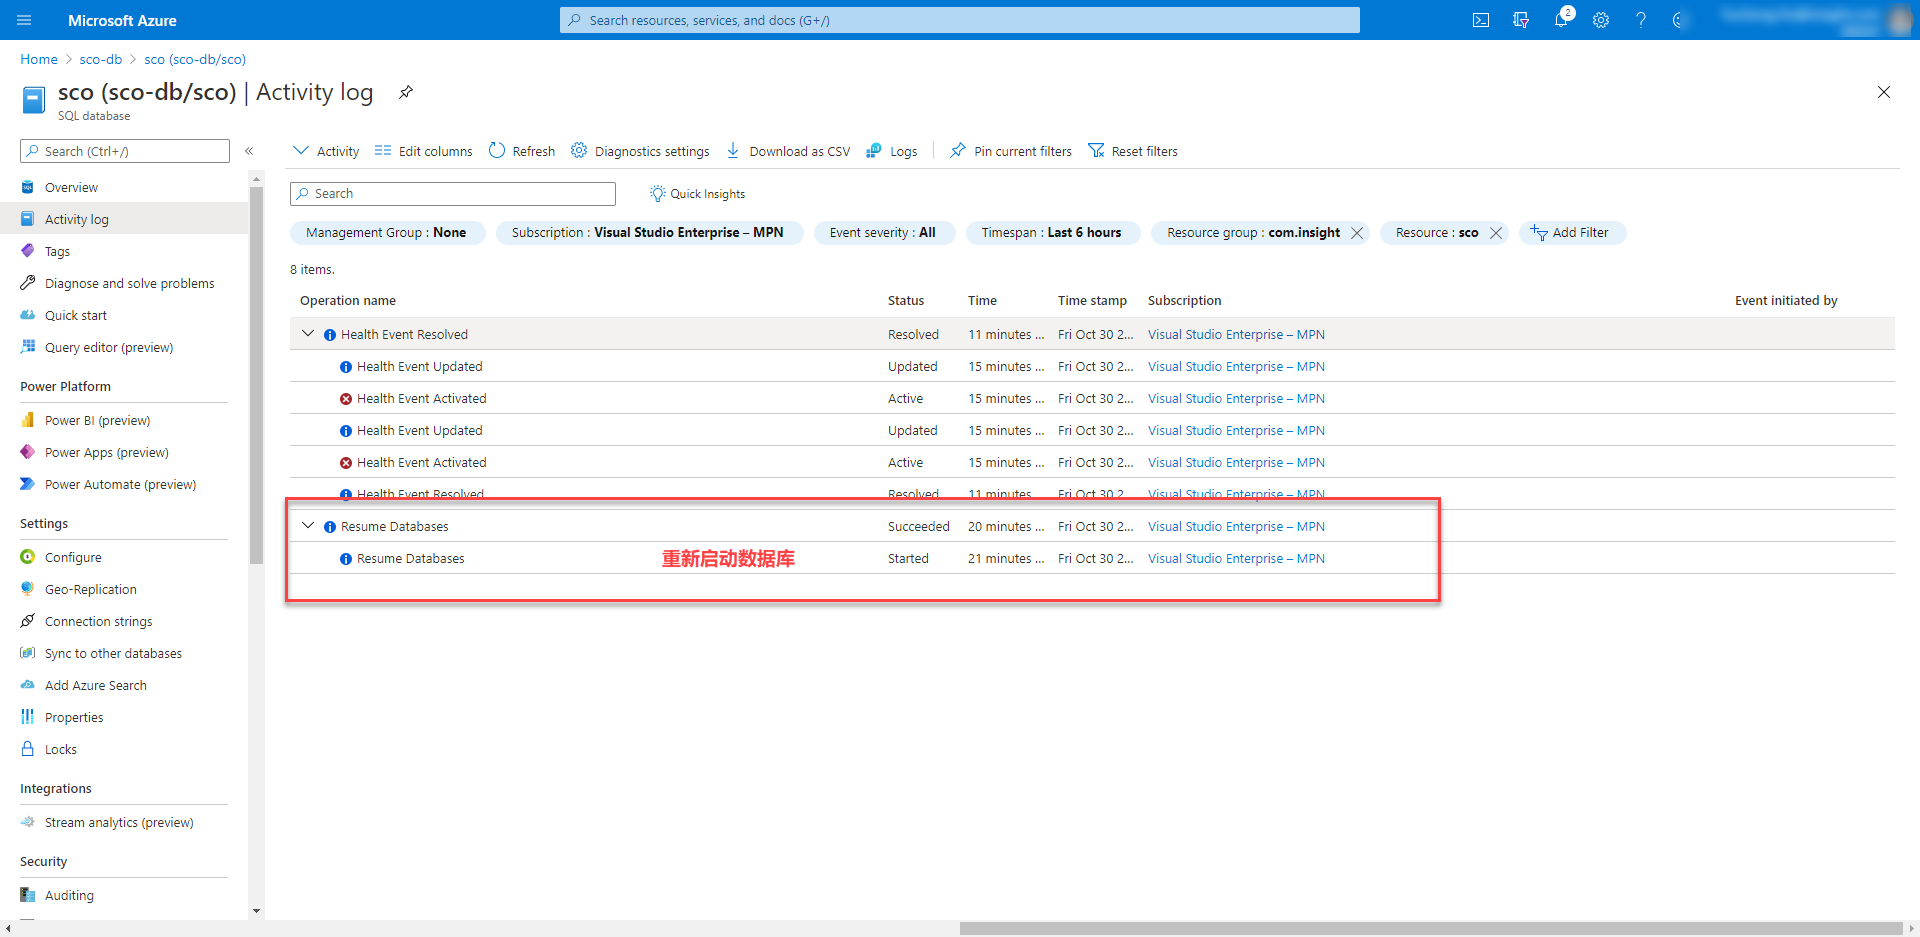Click the Locks padlock icon
The height and width of the screenshot is (937, 1920).
pos(28,749)
